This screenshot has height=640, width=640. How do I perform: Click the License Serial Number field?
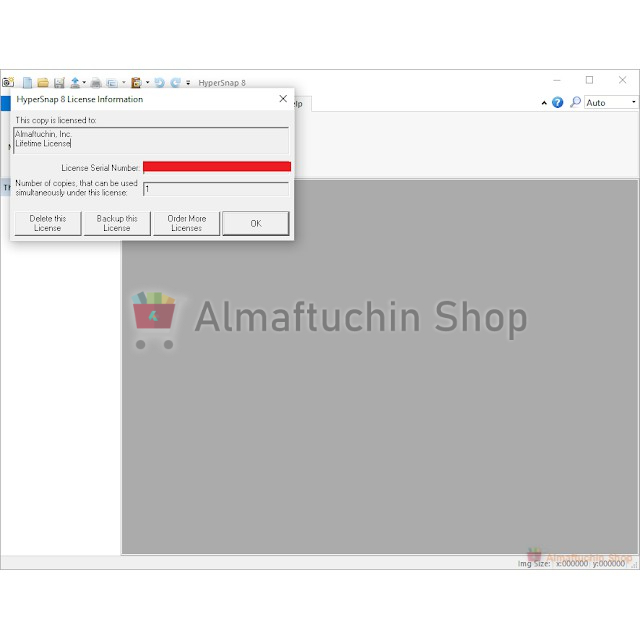pos(217,167)
